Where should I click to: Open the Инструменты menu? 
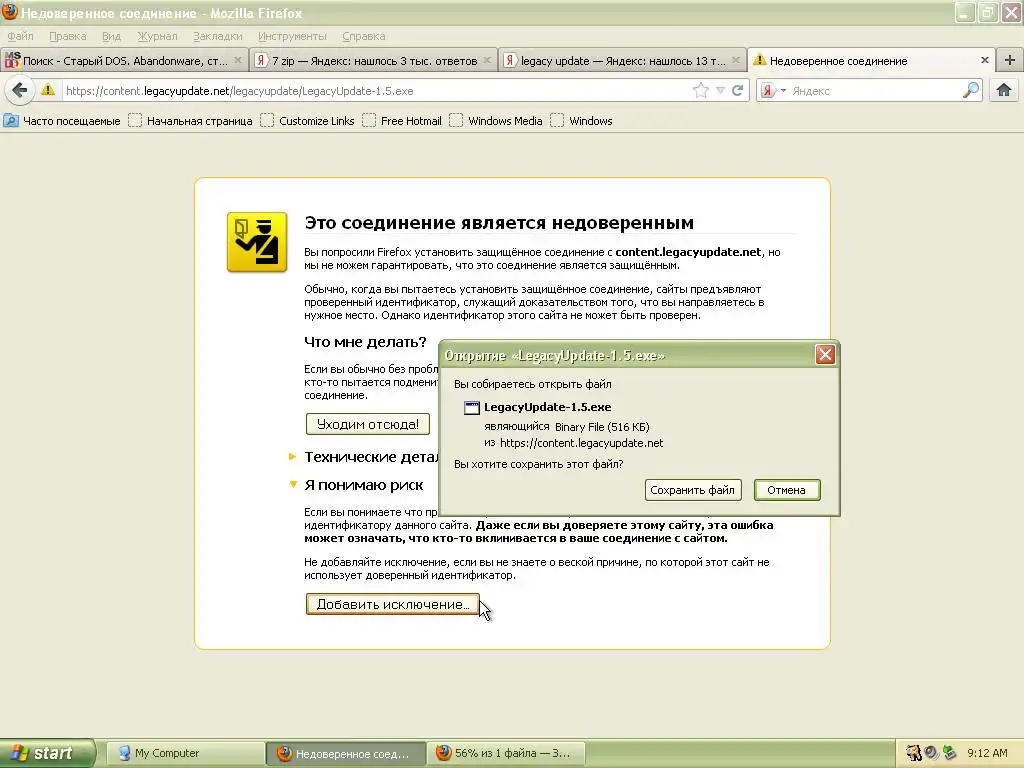[x=292, y=36]
